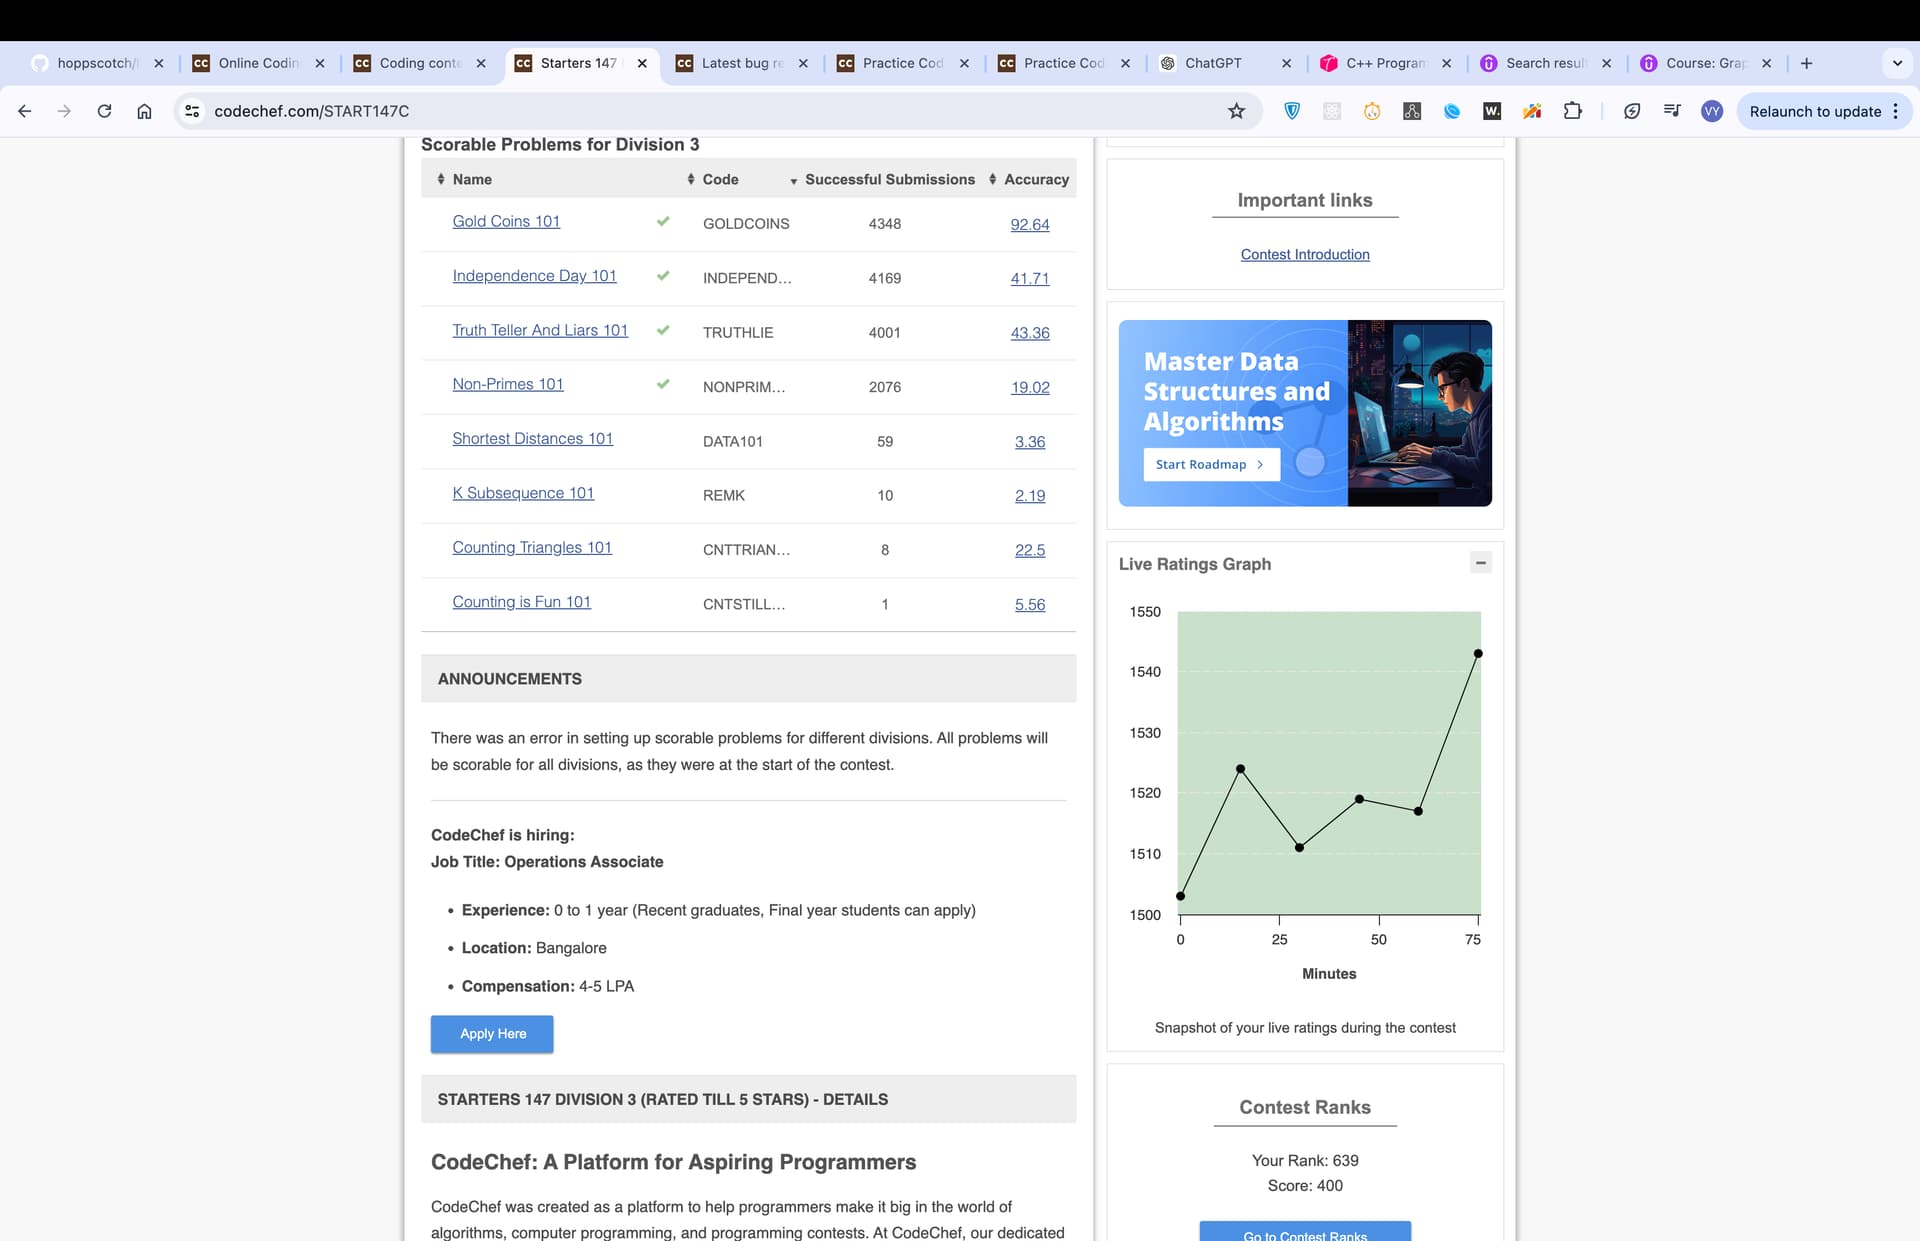Open the VY profile avatar

tap(1712, 111)
